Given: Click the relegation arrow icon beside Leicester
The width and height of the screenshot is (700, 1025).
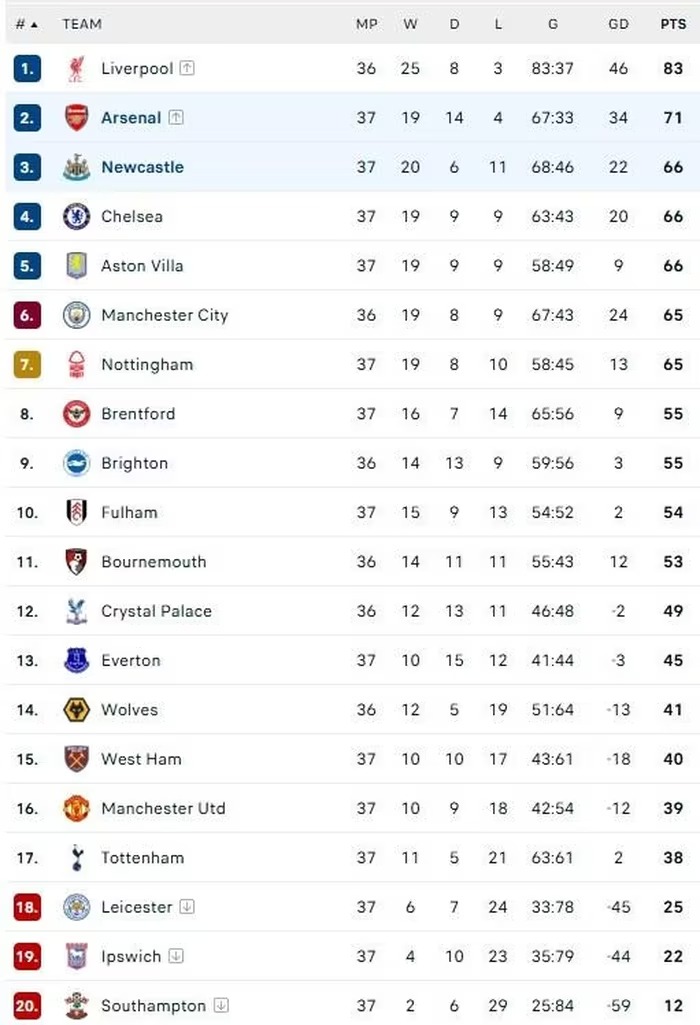Looking at the screenshot, I should click(x=187, y=906).
